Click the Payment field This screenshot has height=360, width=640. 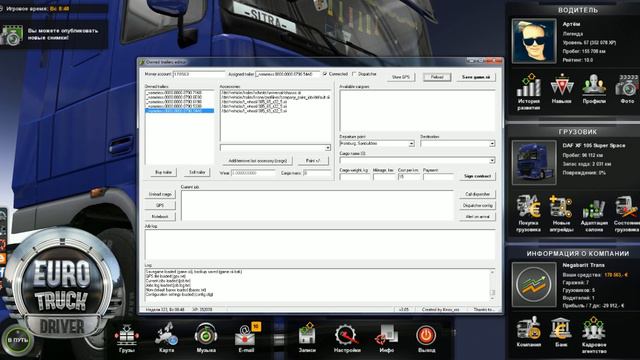click(438, 177)
